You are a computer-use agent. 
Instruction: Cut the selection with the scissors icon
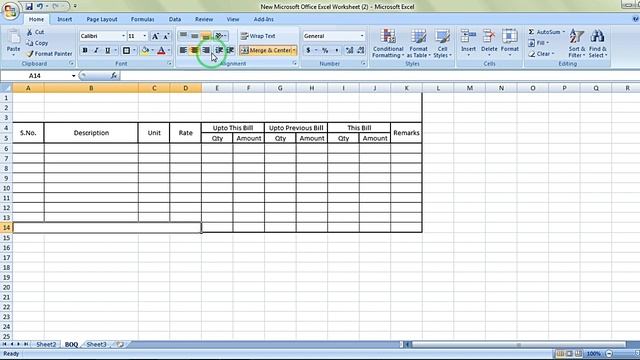35,32
